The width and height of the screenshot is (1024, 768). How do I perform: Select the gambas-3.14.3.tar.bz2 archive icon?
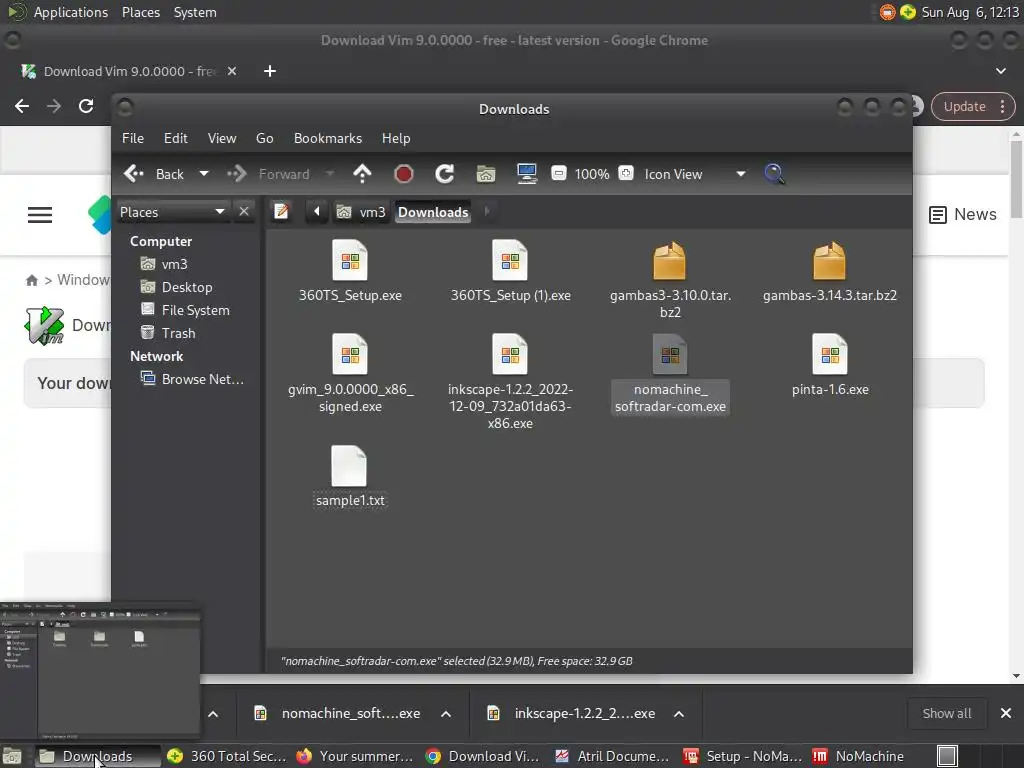point(829,261)
